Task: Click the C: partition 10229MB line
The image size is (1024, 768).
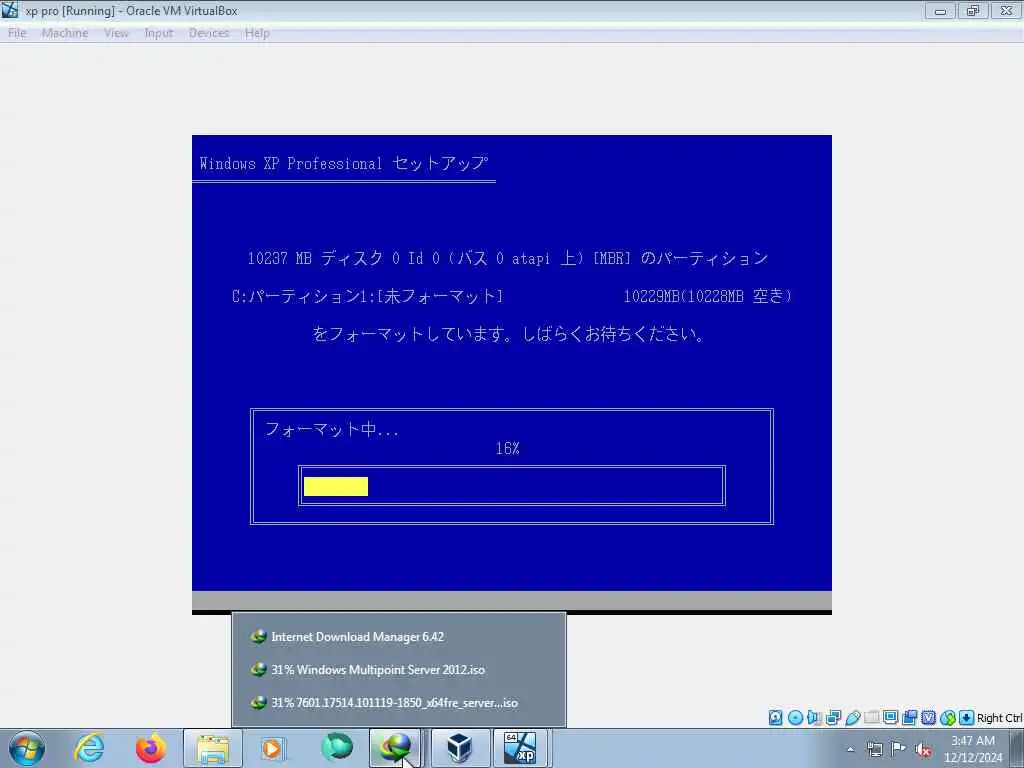Action: tap(511, 296)
